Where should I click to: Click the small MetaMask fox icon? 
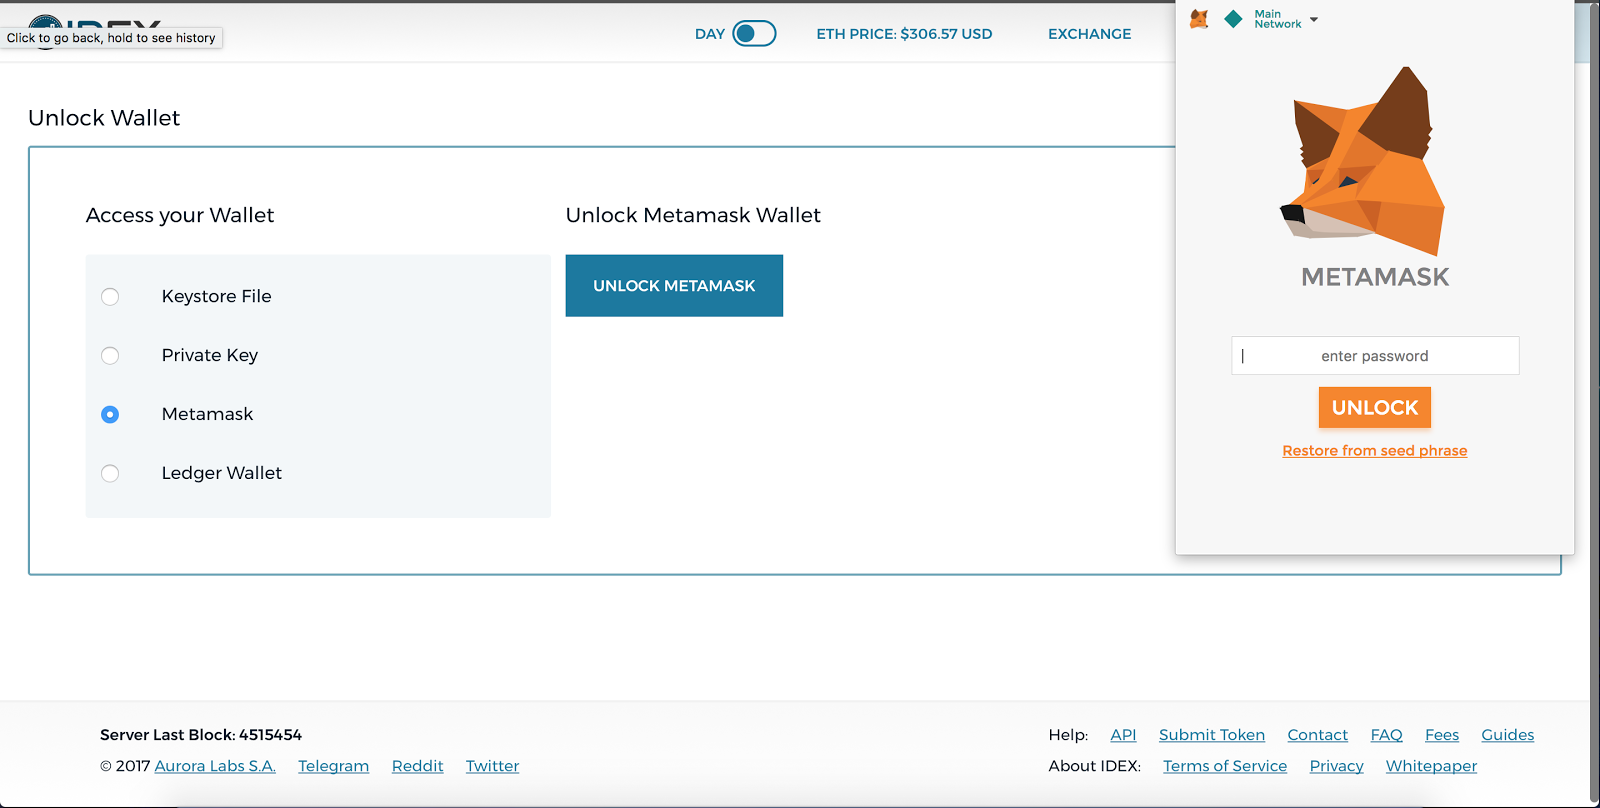[1199, 19]
